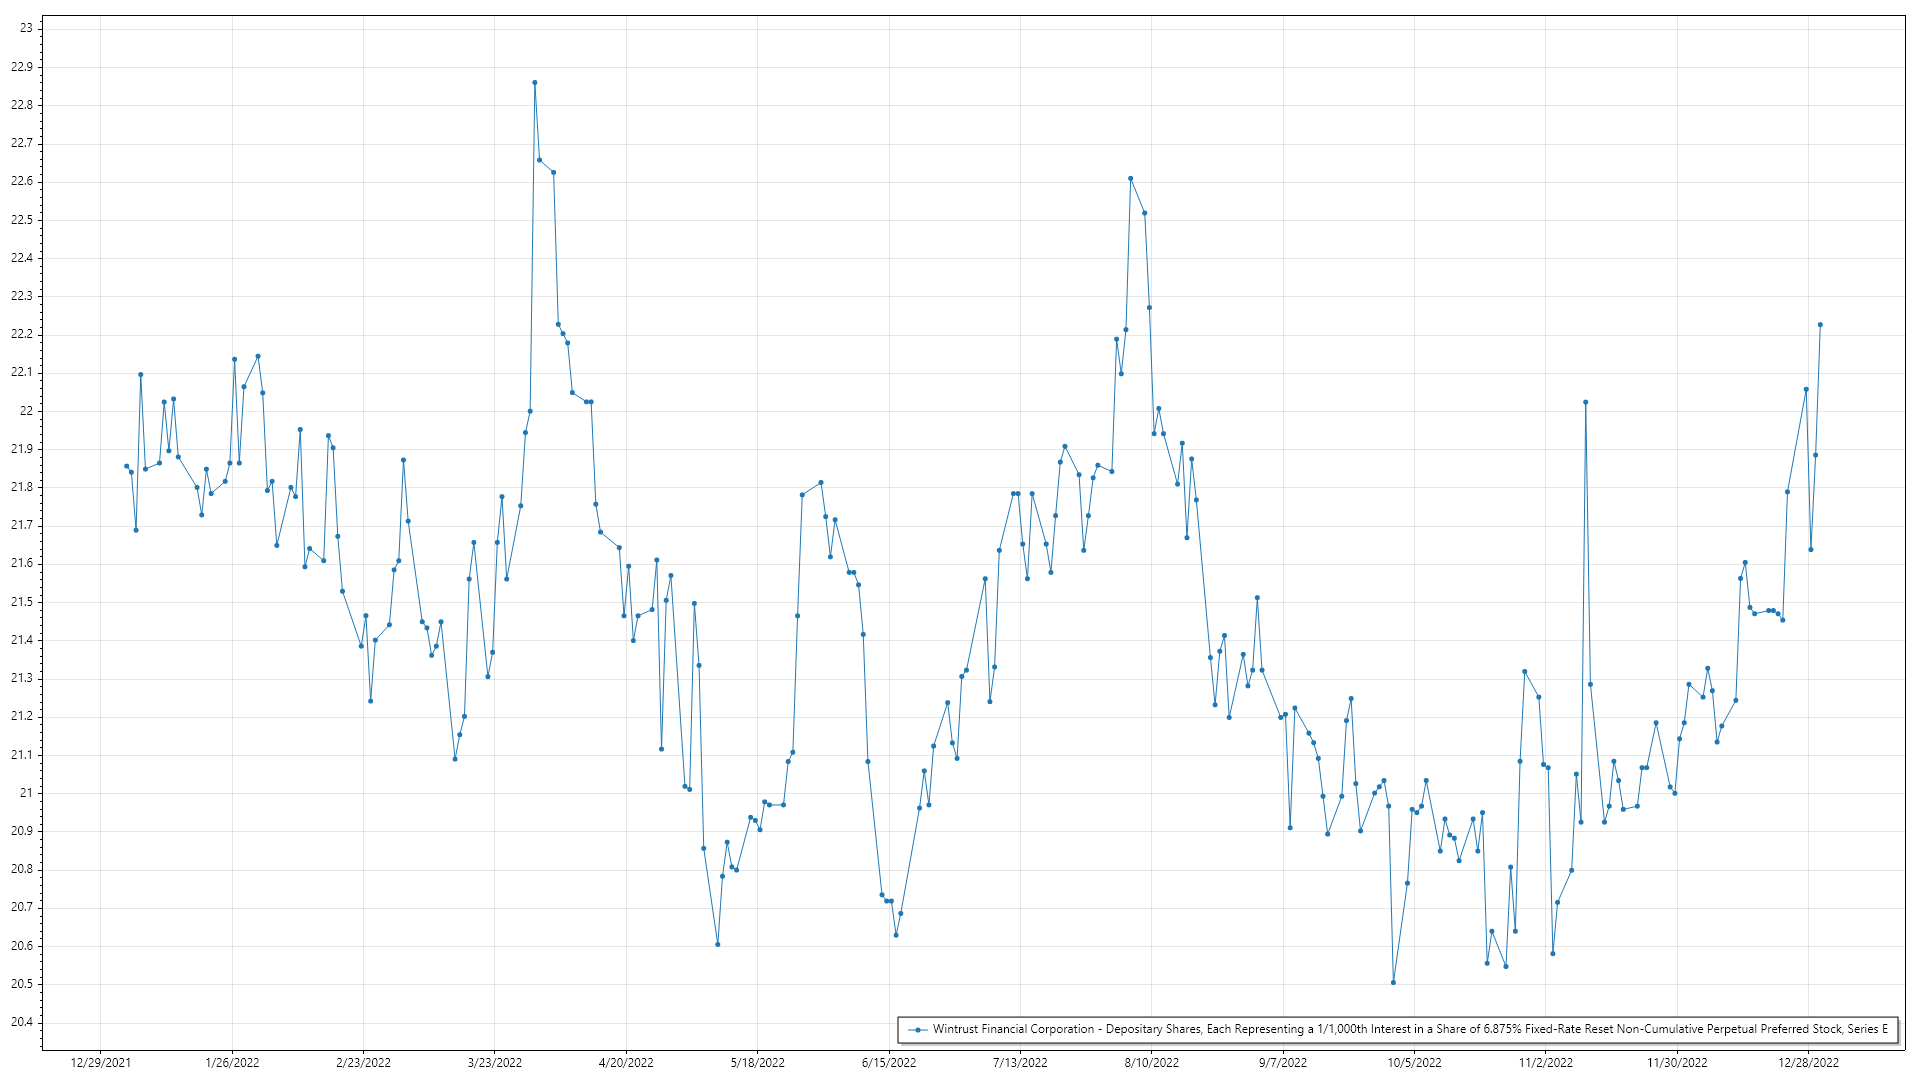This screenshot has width=1920, height=1080.
Task: Click the 22 y-axis tick label
Action: click(x=26, y=411)
